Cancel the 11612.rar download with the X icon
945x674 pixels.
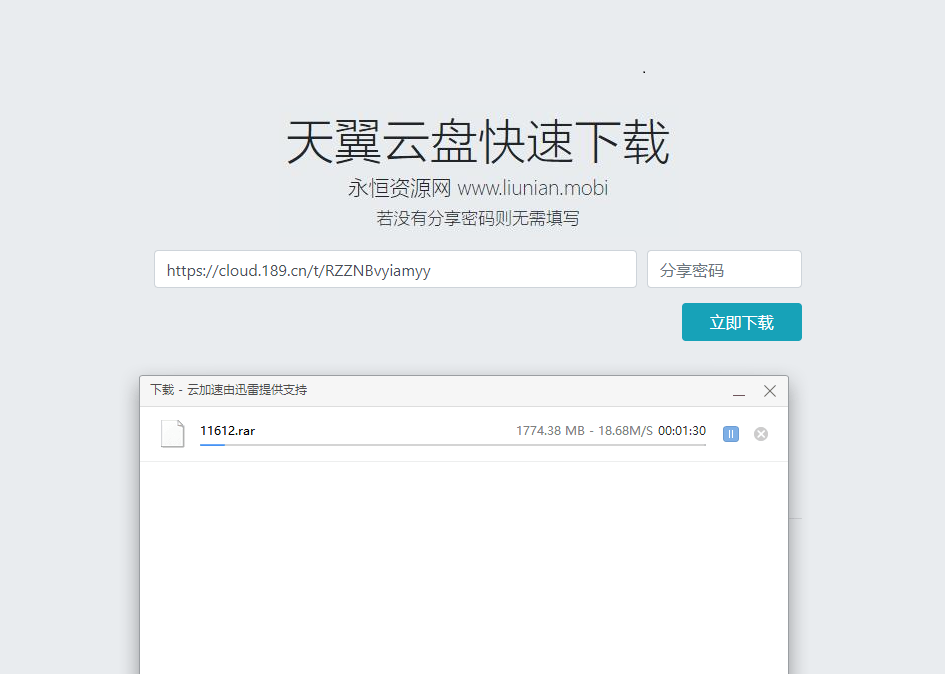click(x=760, y=433)
